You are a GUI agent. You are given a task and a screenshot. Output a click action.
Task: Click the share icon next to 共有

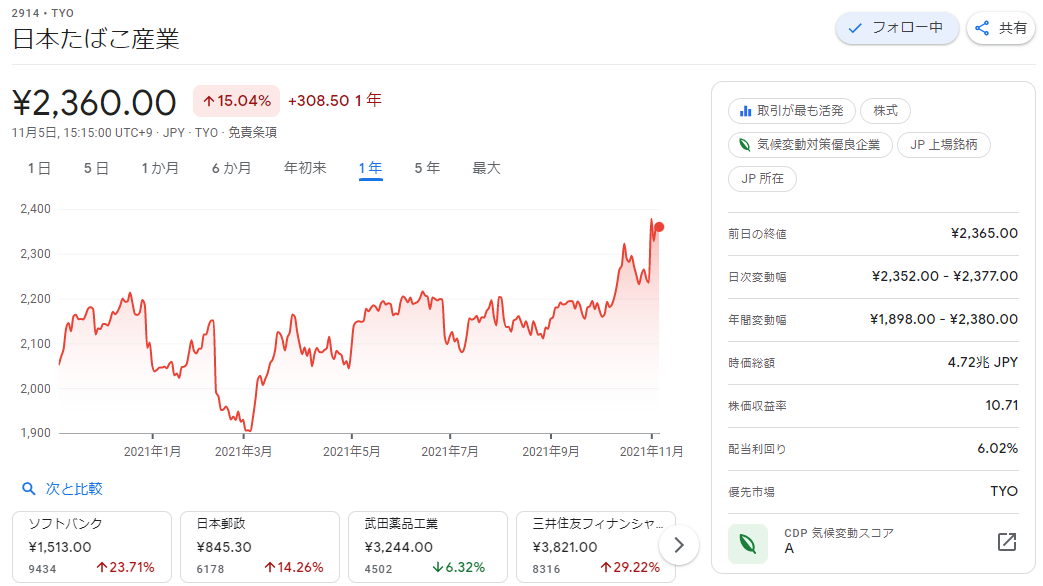[x=982, y=28]
